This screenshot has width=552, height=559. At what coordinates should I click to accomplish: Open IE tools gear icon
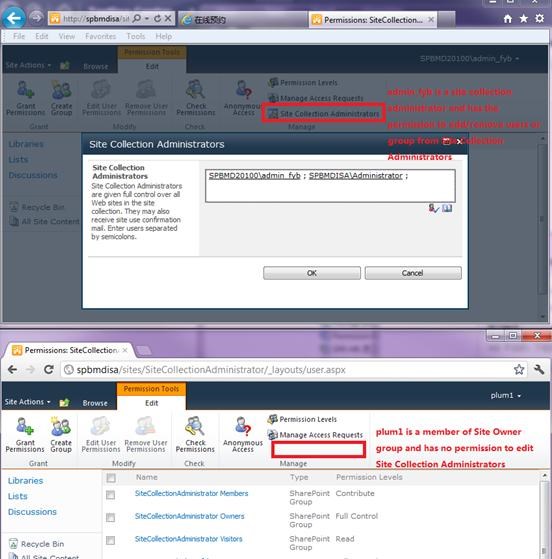[540, 19]
